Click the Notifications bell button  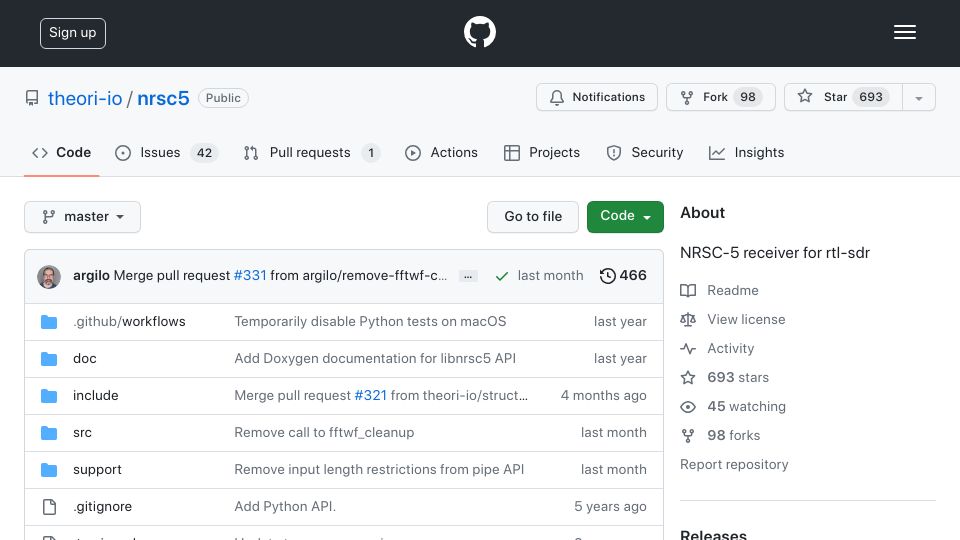(x=597, y=97)
